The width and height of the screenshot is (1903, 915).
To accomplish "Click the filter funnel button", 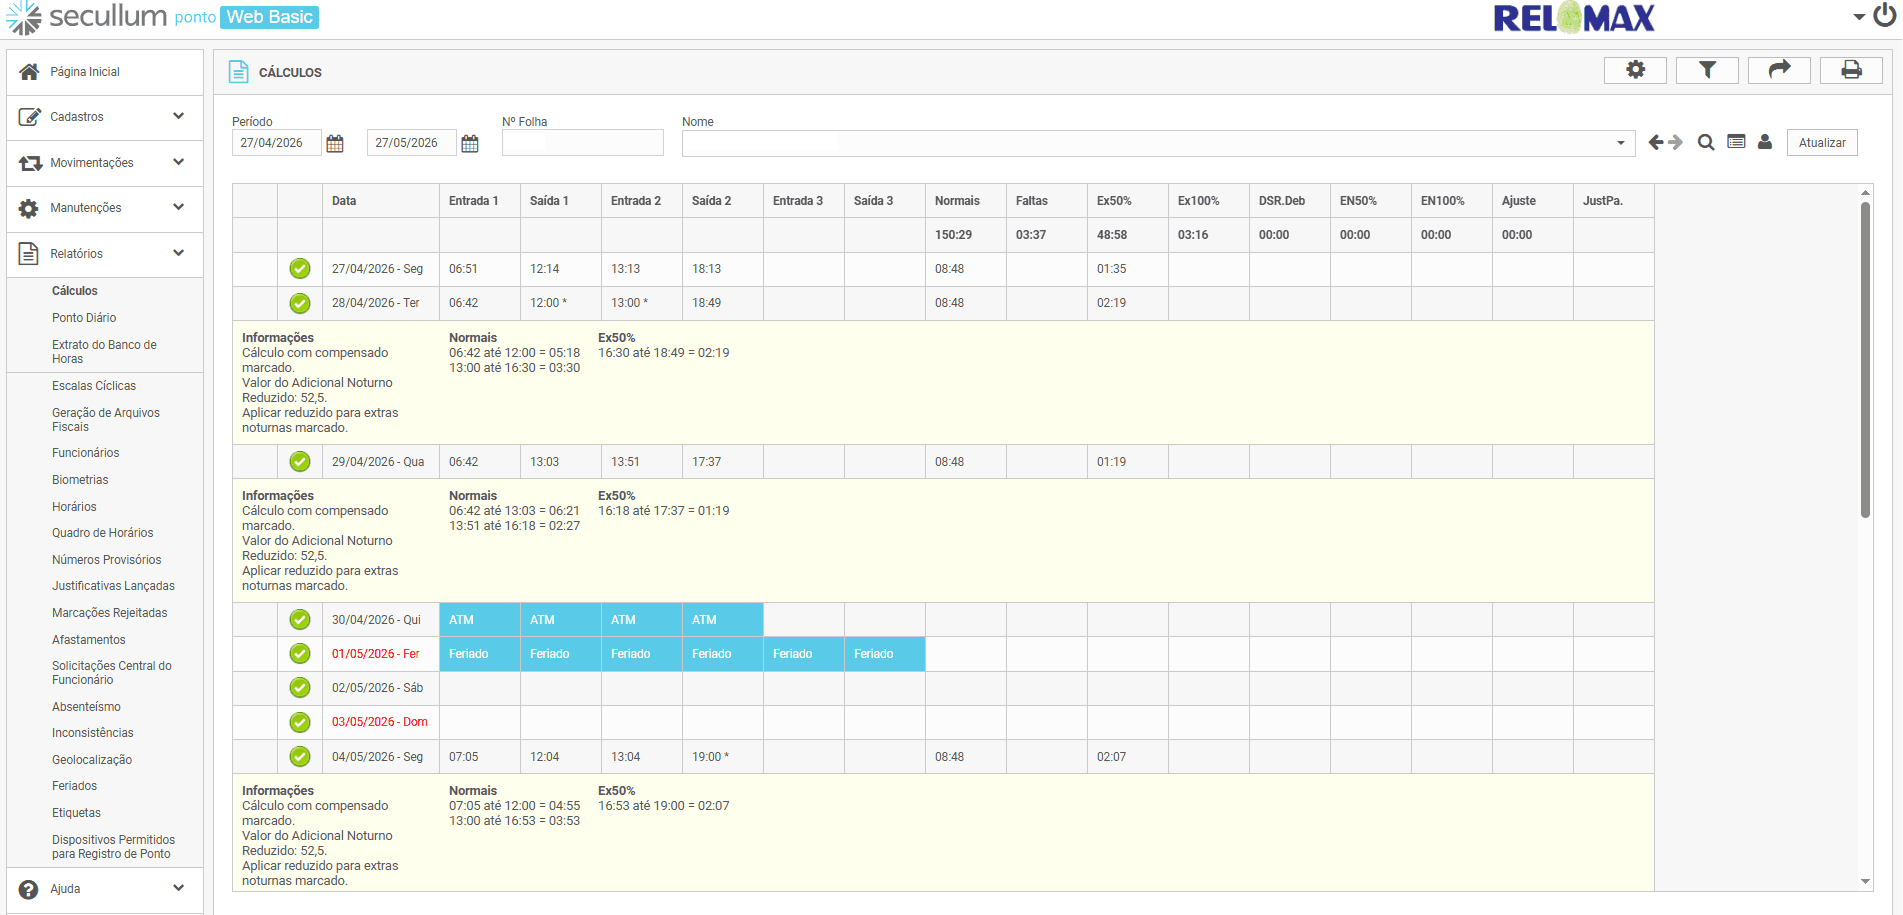I will coord(1707,70).
